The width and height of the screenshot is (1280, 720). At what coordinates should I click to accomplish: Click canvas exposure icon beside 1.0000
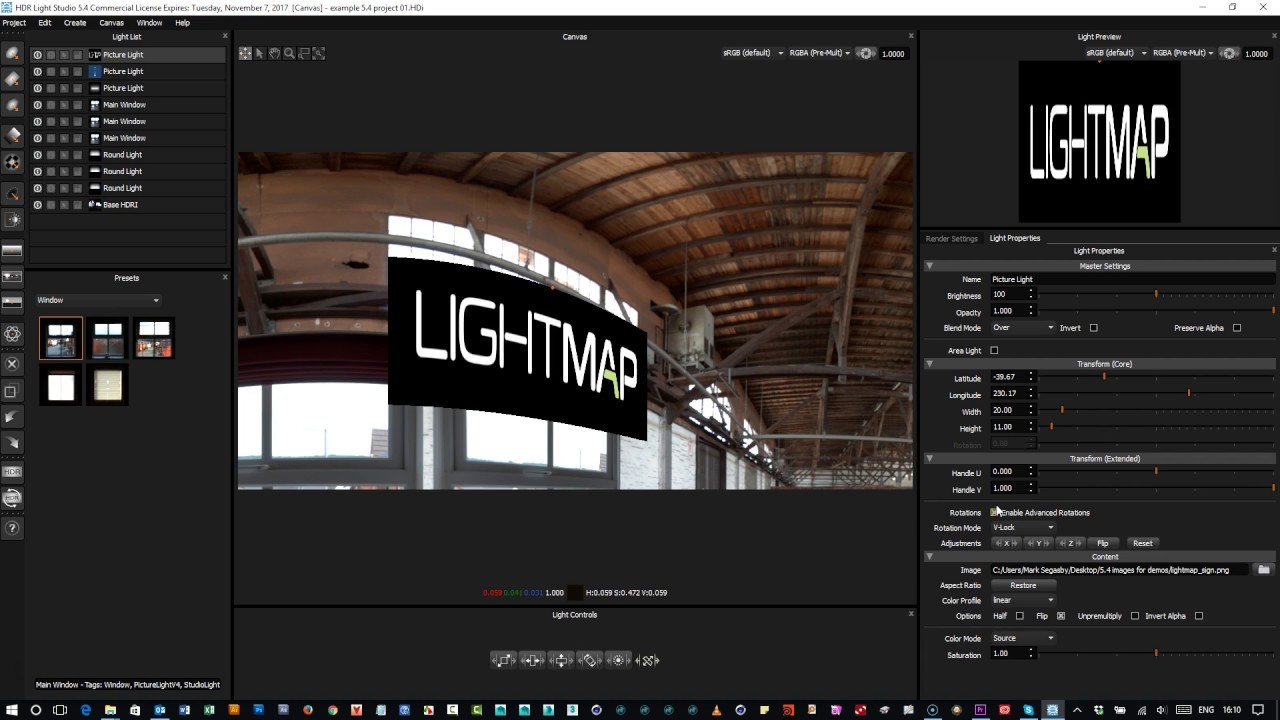[x=866, y=53]
